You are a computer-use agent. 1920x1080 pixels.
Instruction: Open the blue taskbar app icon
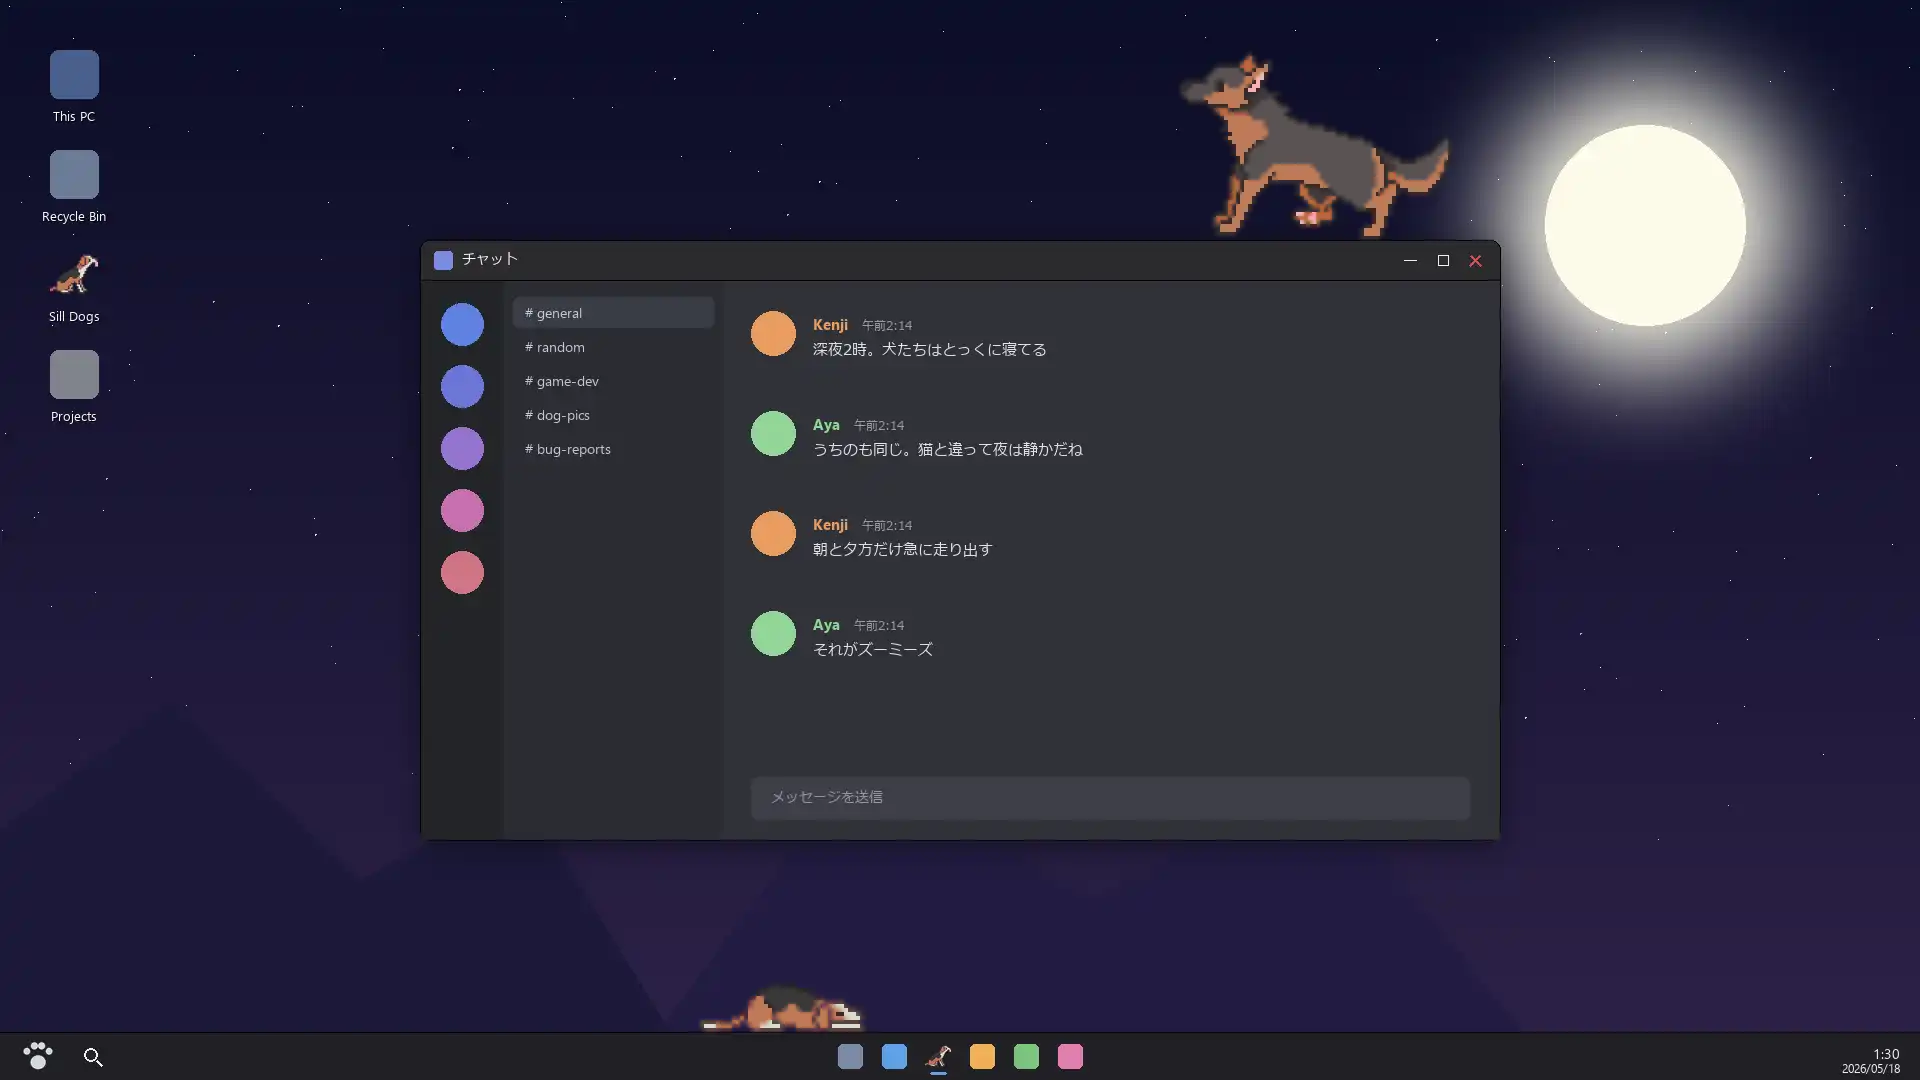coord(894,1057)
